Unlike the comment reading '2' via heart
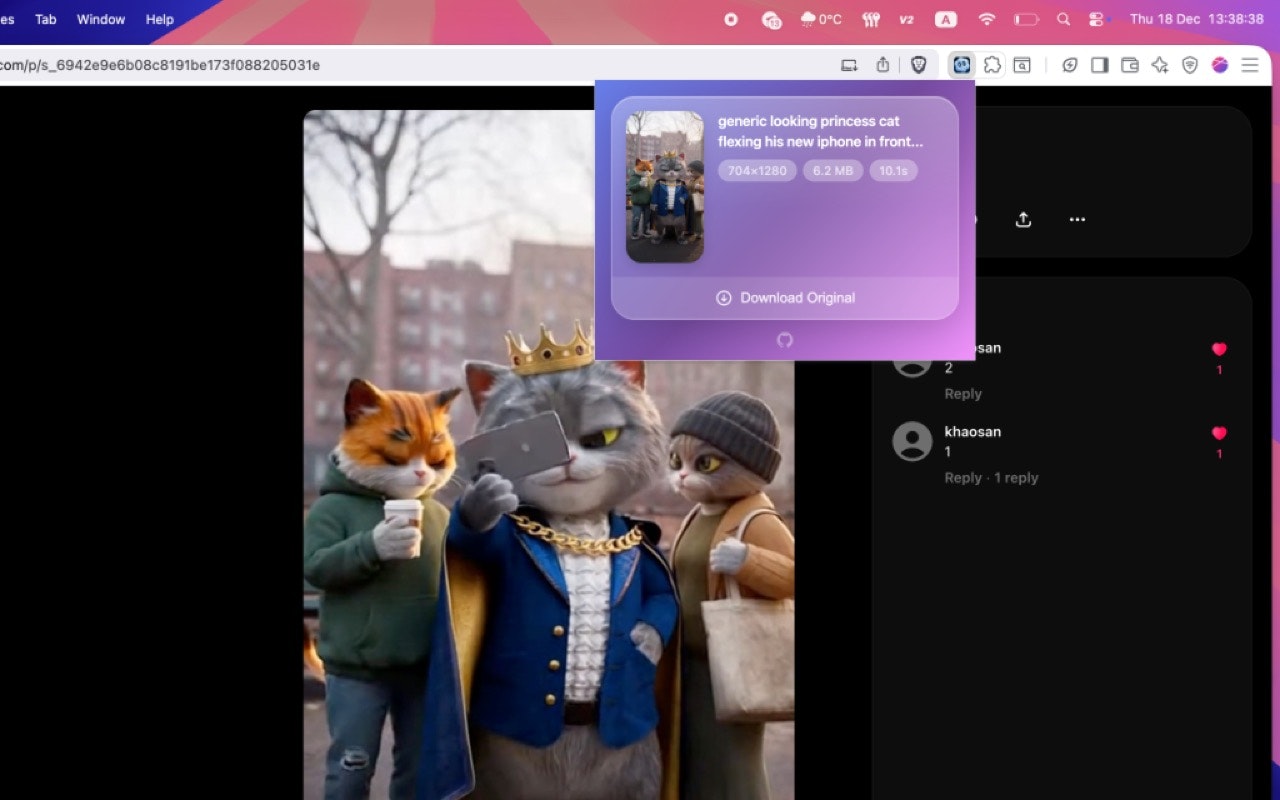The width and height of the screenshot is (1280, 800). pos(1219,349)
